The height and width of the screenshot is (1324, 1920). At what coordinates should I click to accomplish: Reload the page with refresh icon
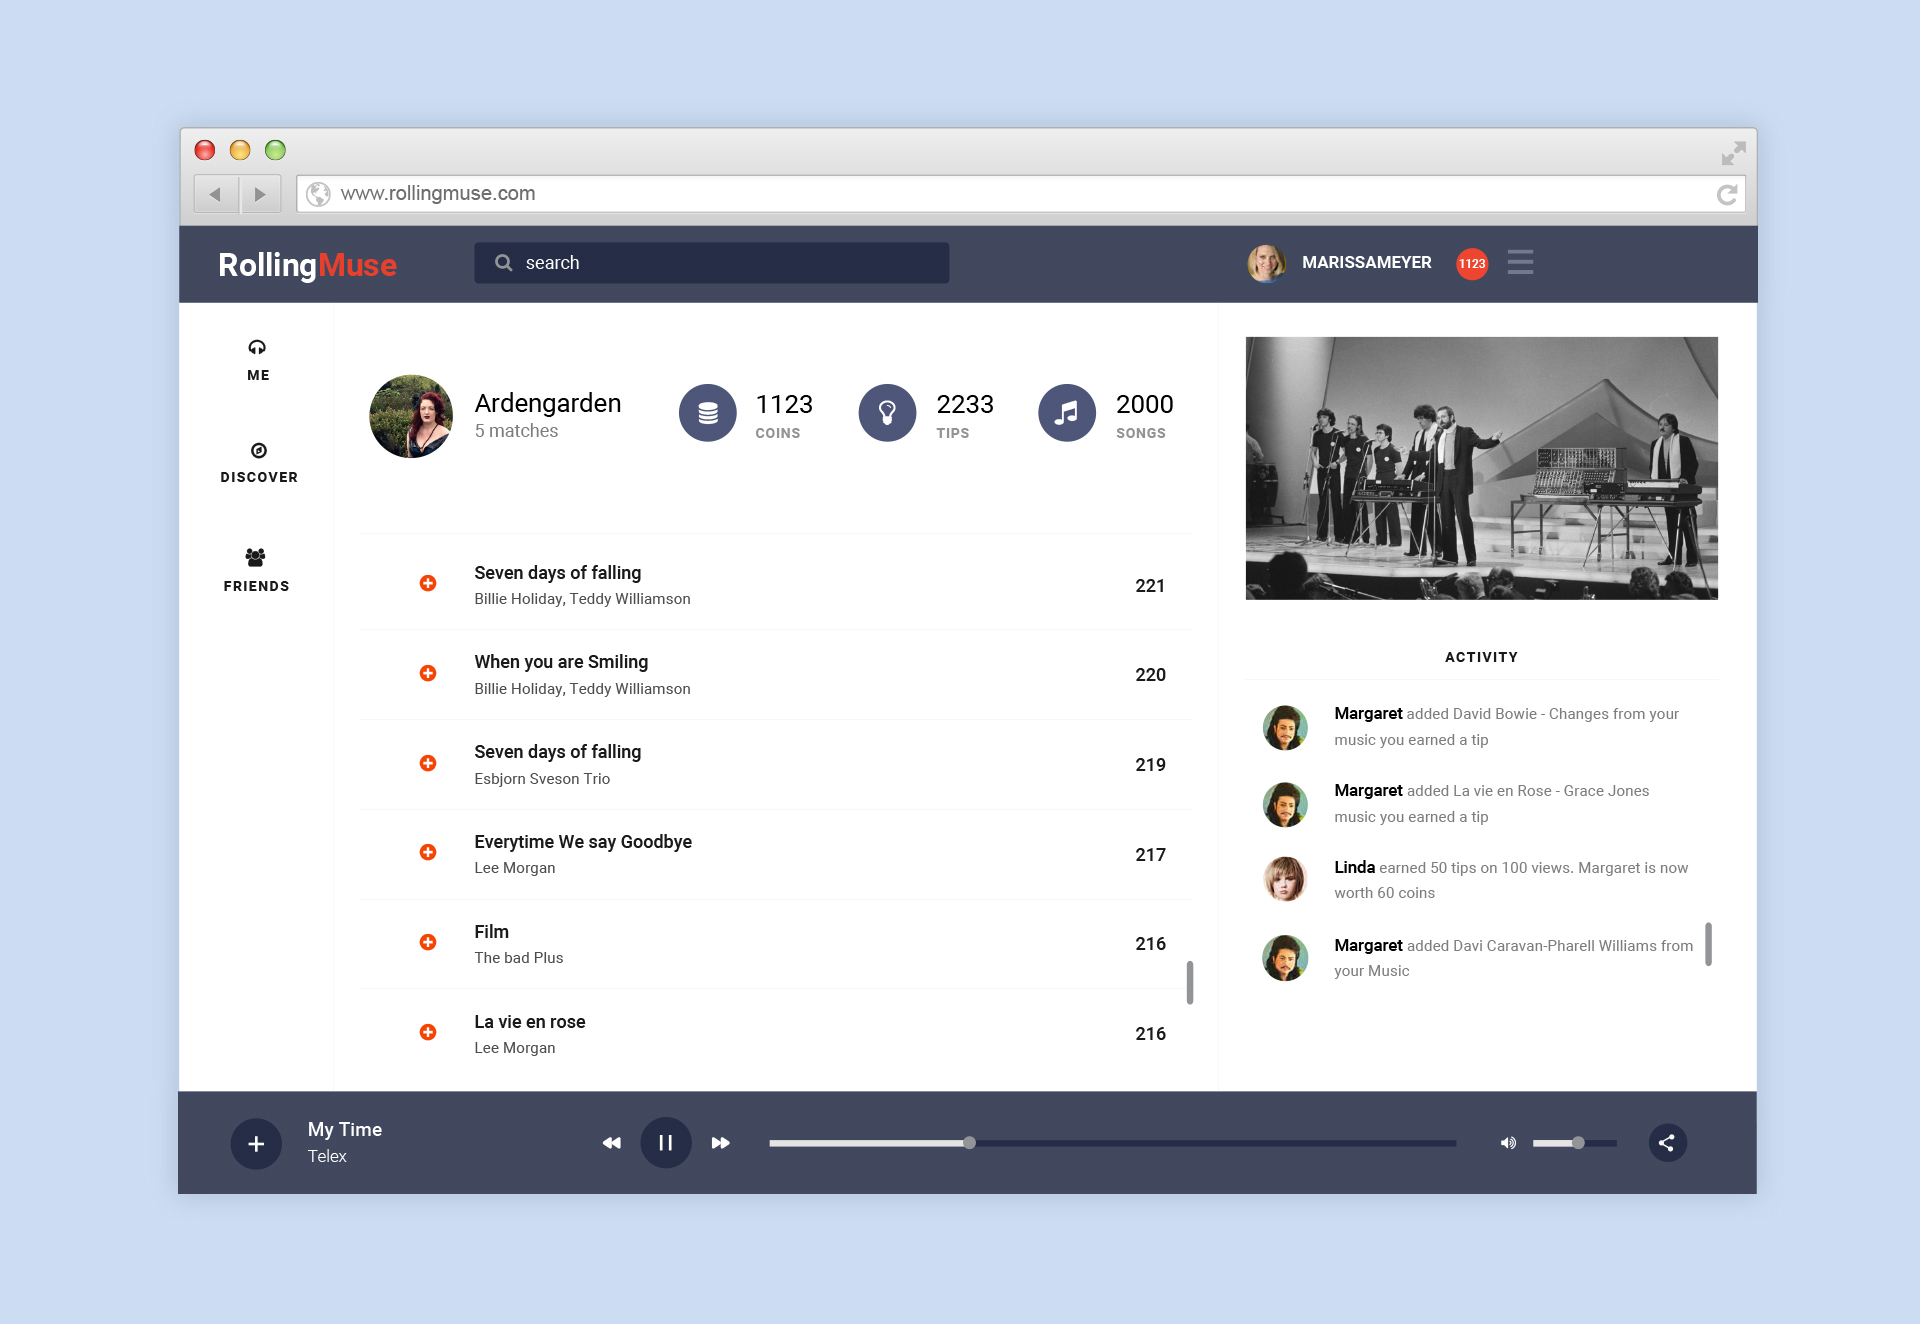click(x=1727, y=194)
